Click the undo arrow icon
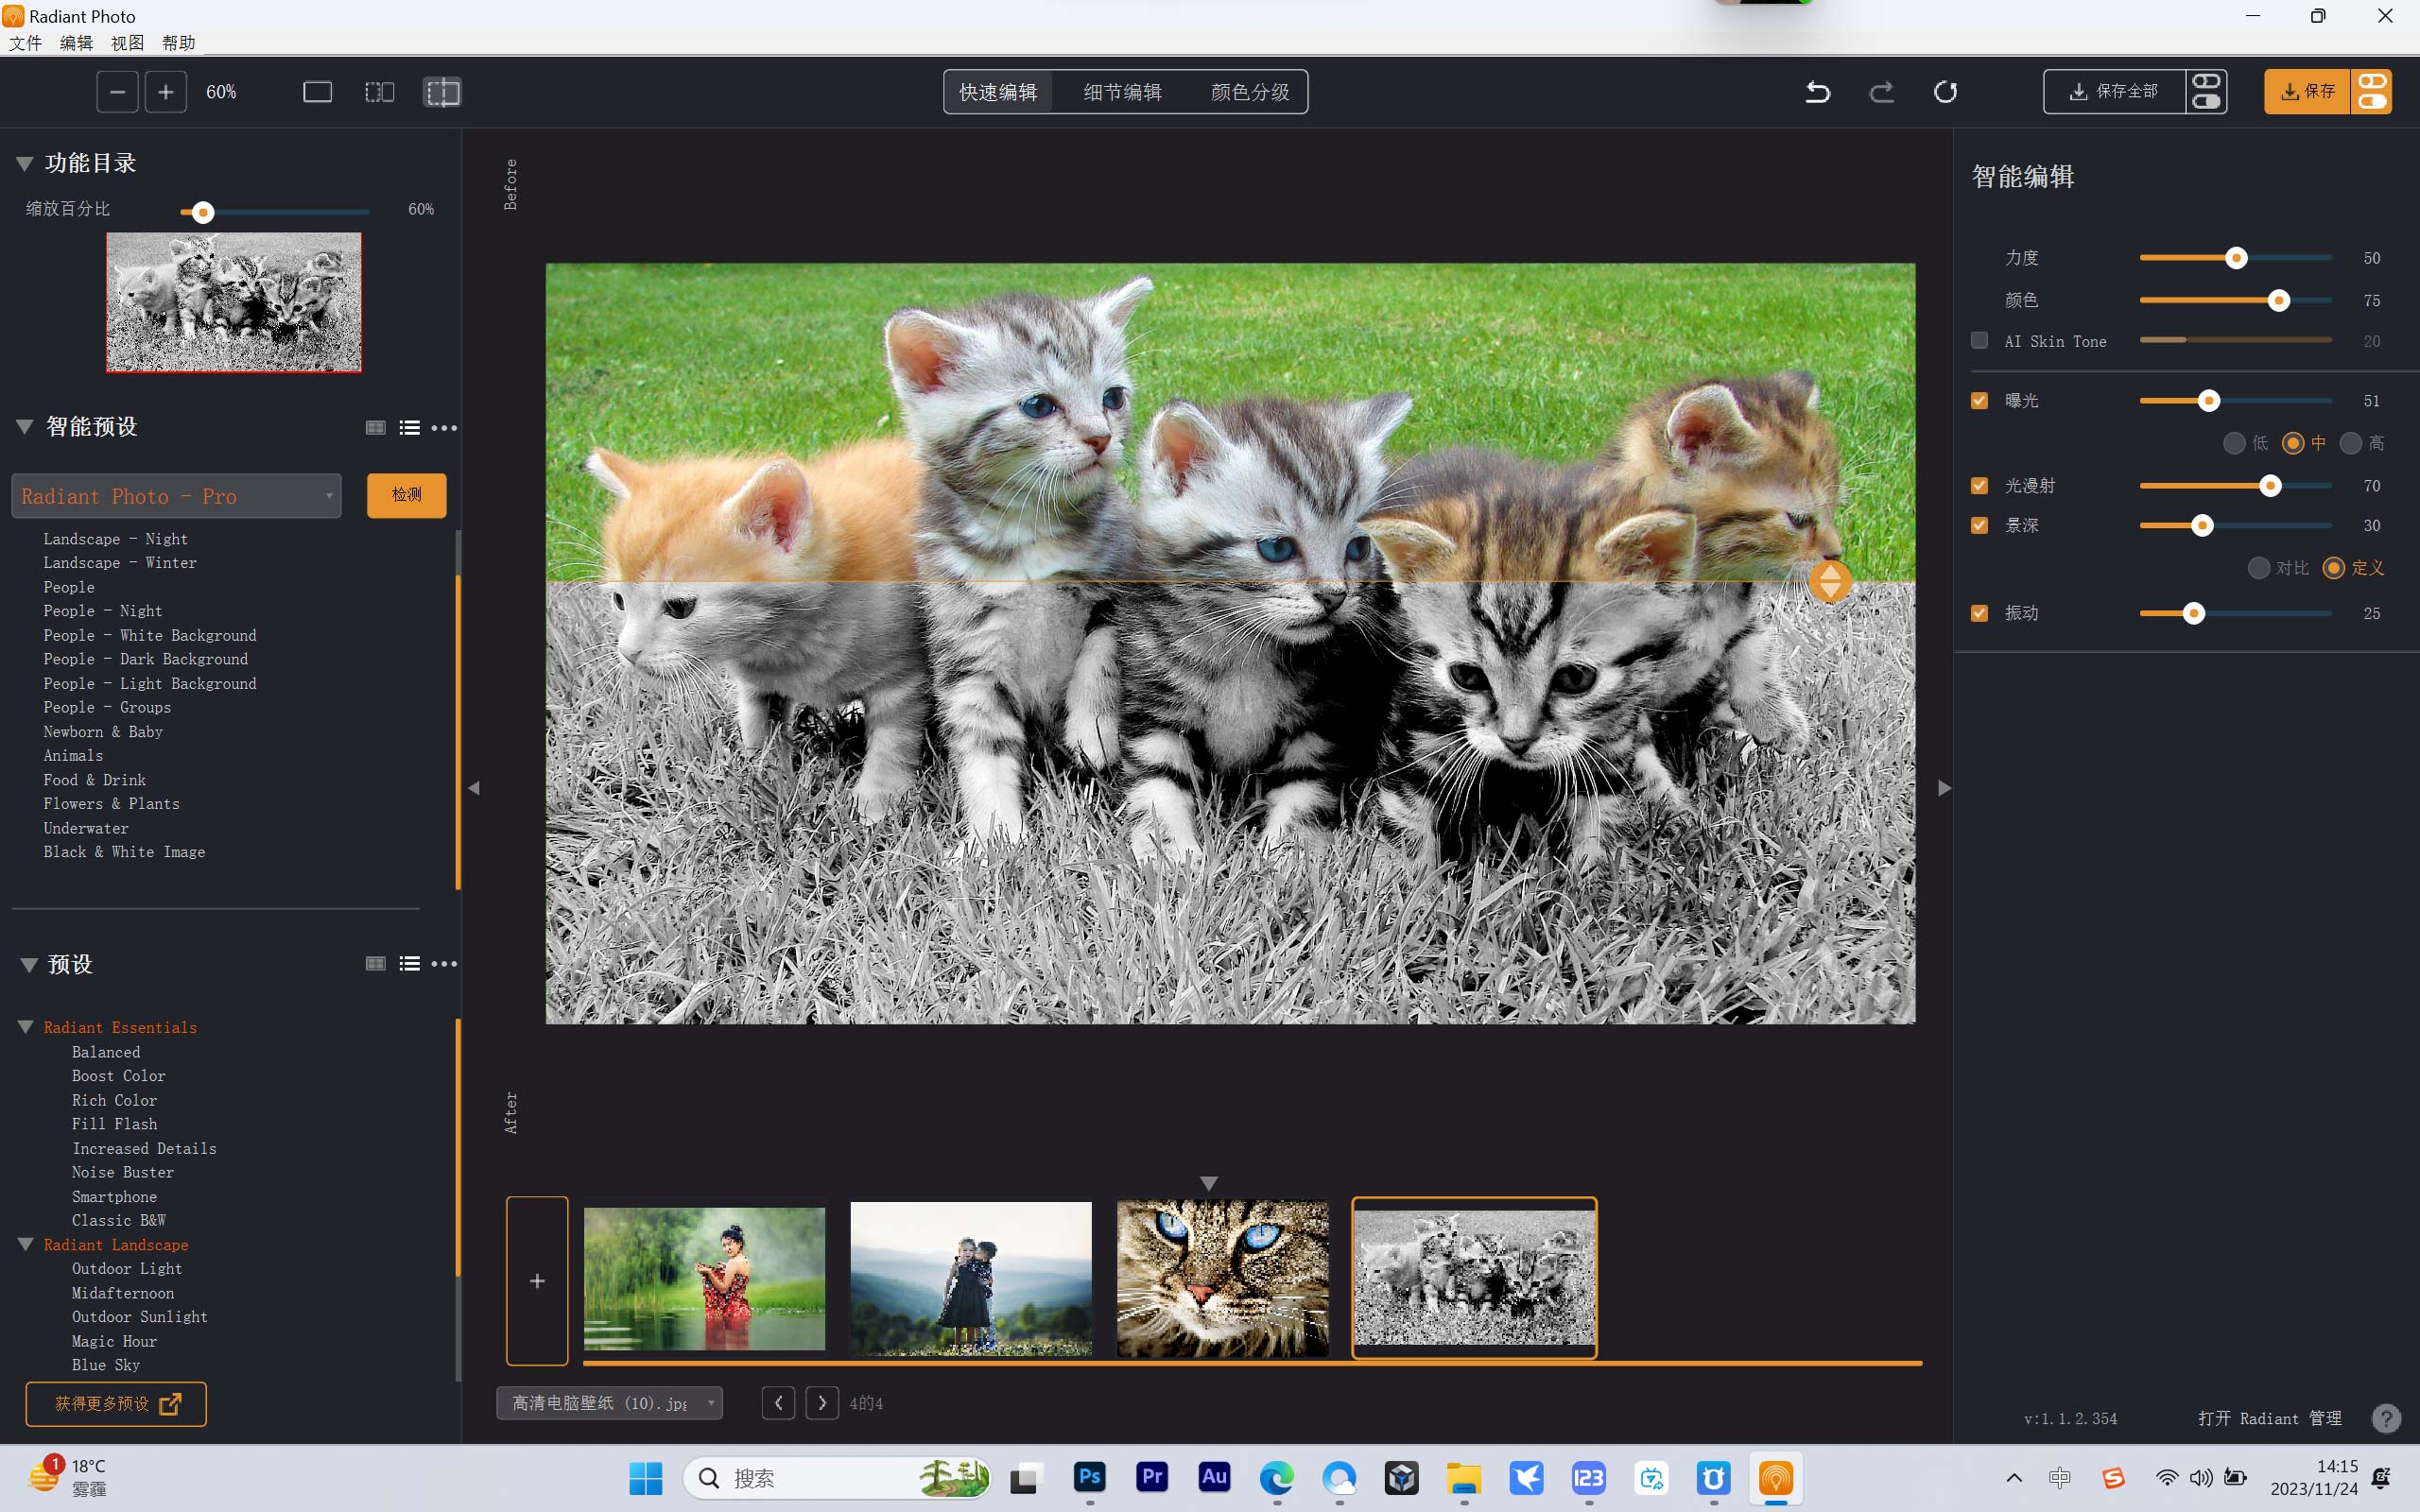 tap(1817, 92)
